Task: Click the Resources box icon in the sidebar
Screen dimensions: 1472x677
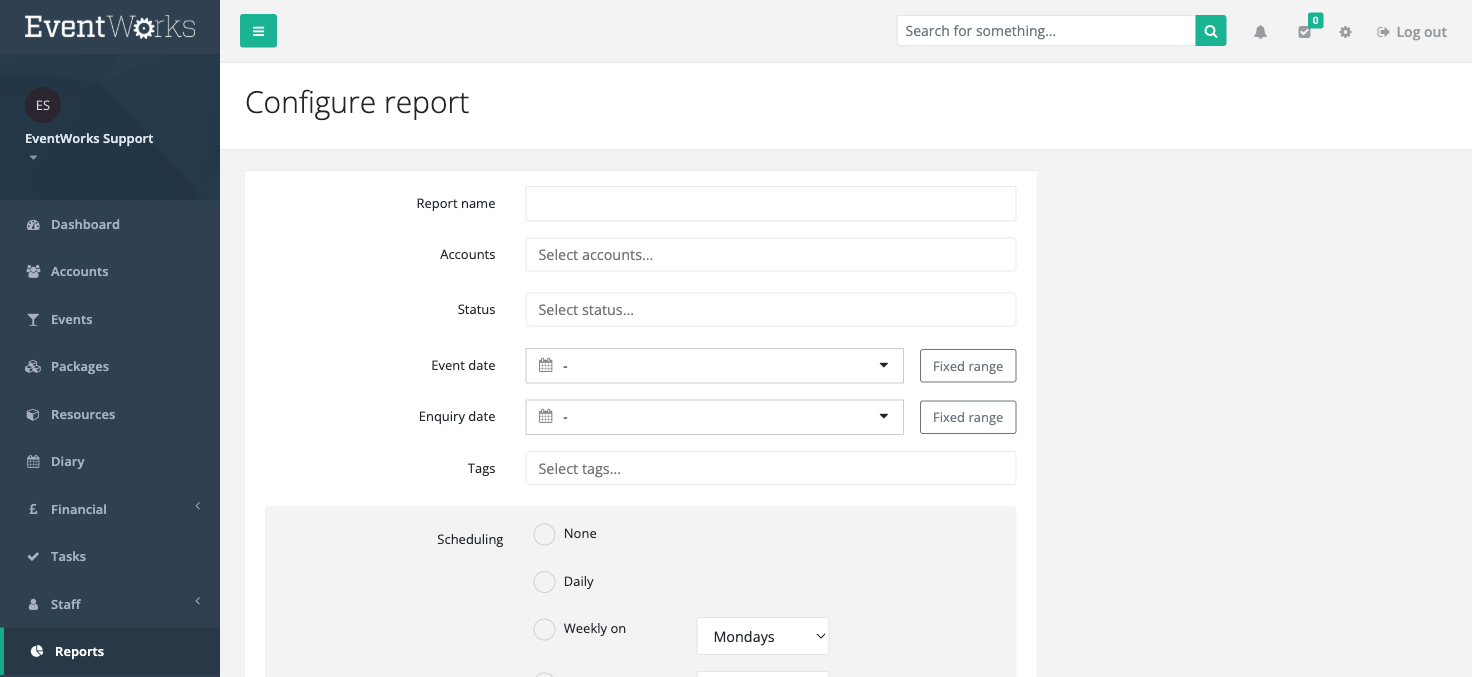Action: [x=33, y=415]
